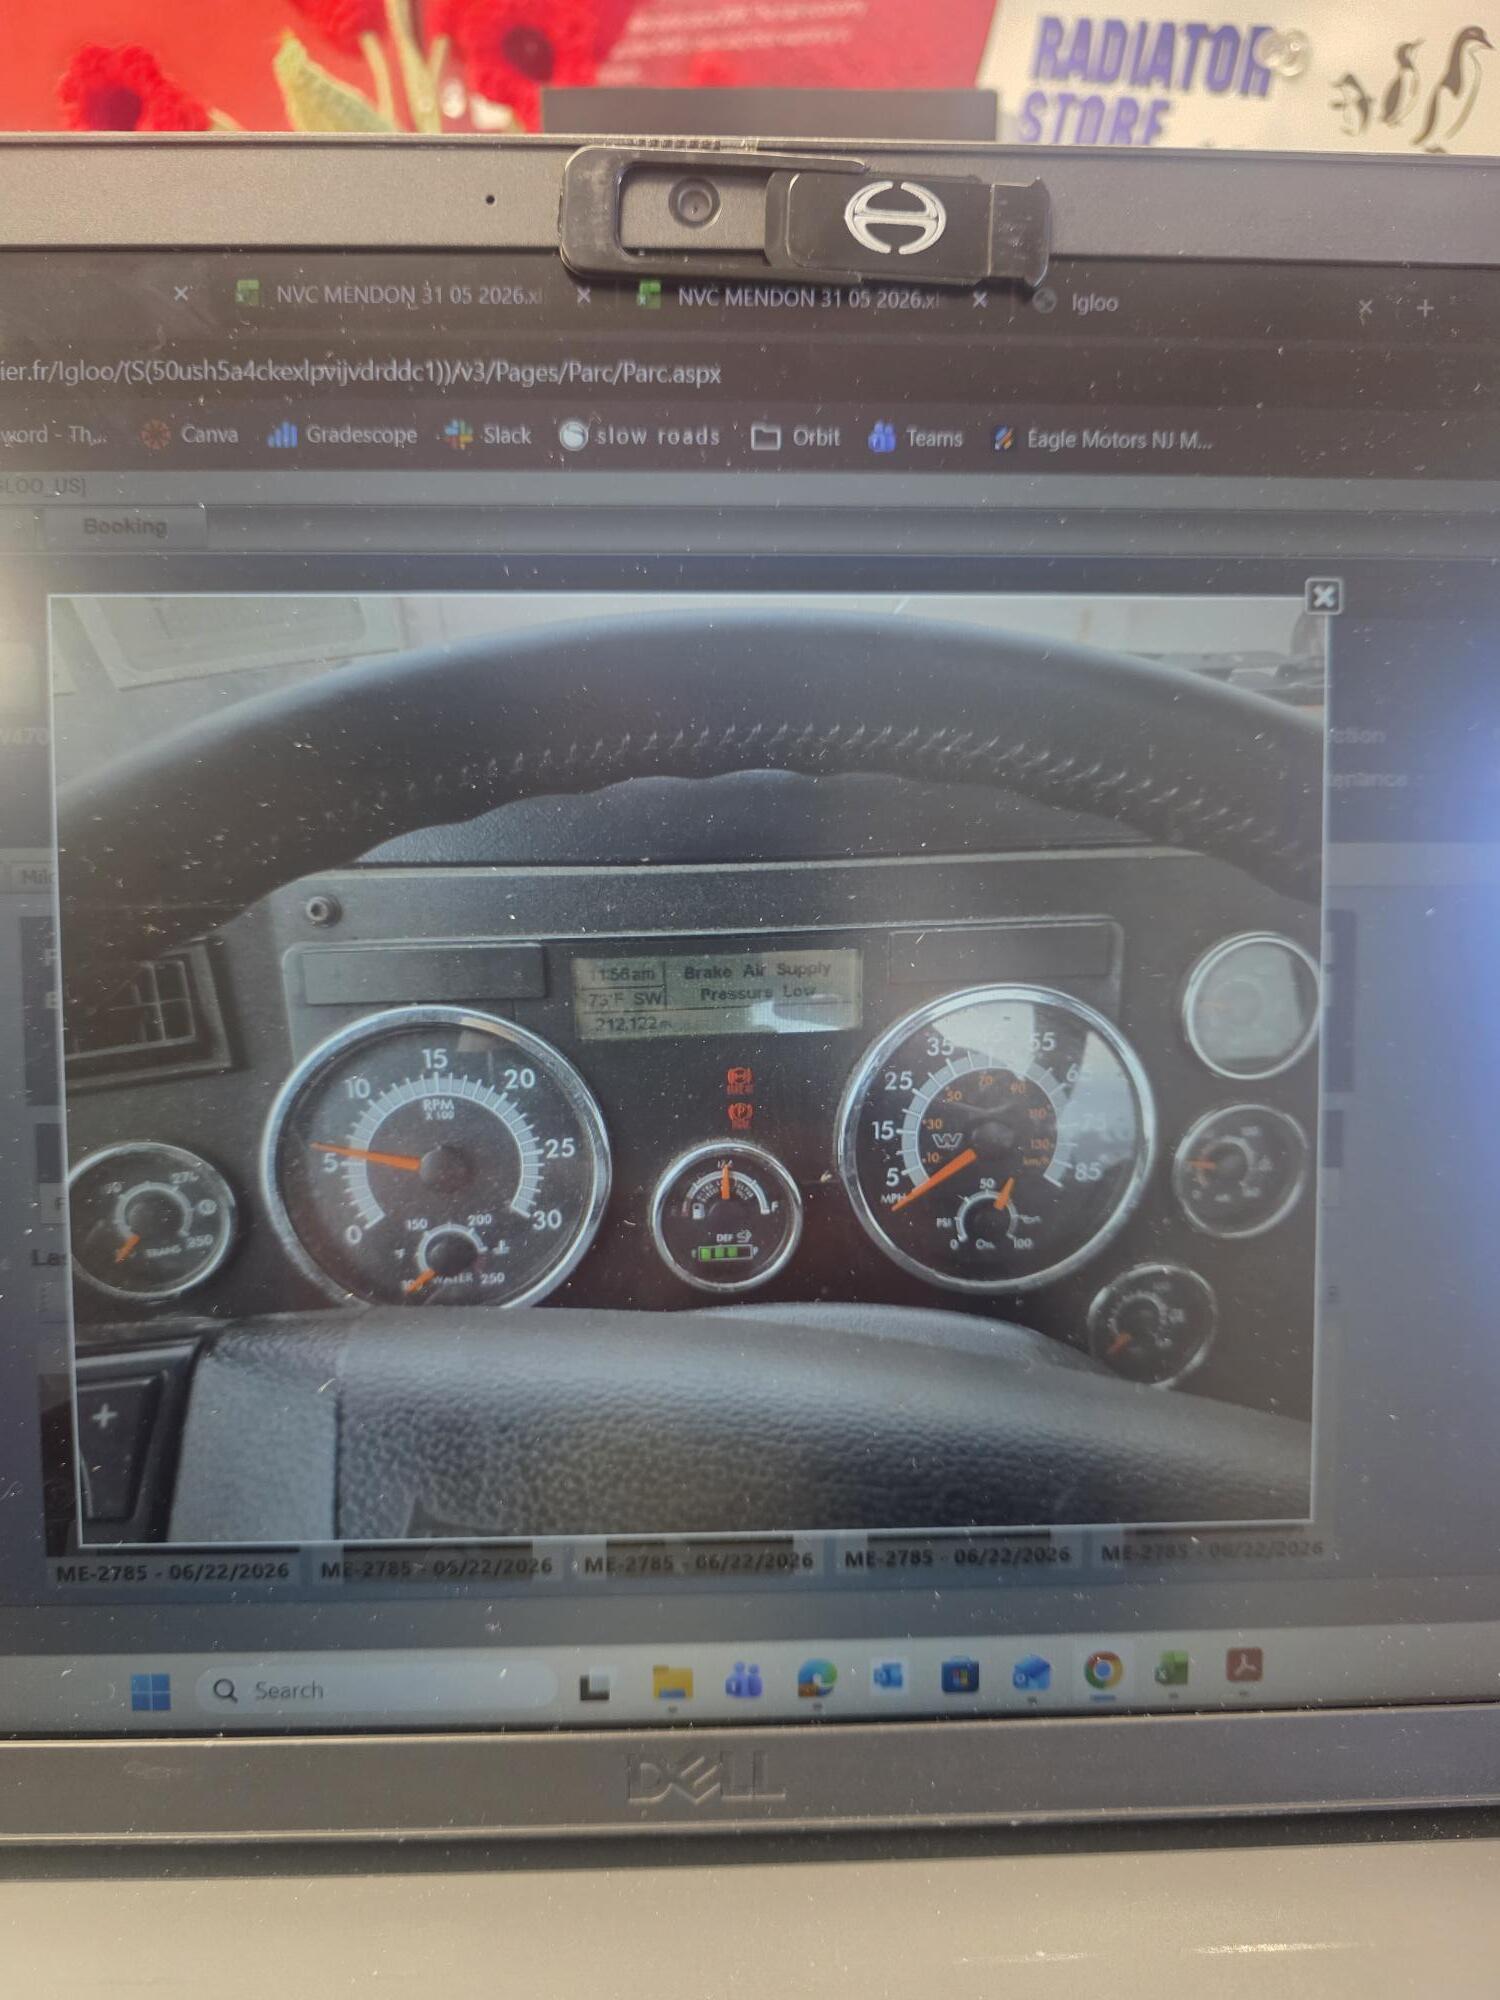The image size is (1500, 2000).
Task: Open Task View from the taskbar
Action: click(595, 1688)
